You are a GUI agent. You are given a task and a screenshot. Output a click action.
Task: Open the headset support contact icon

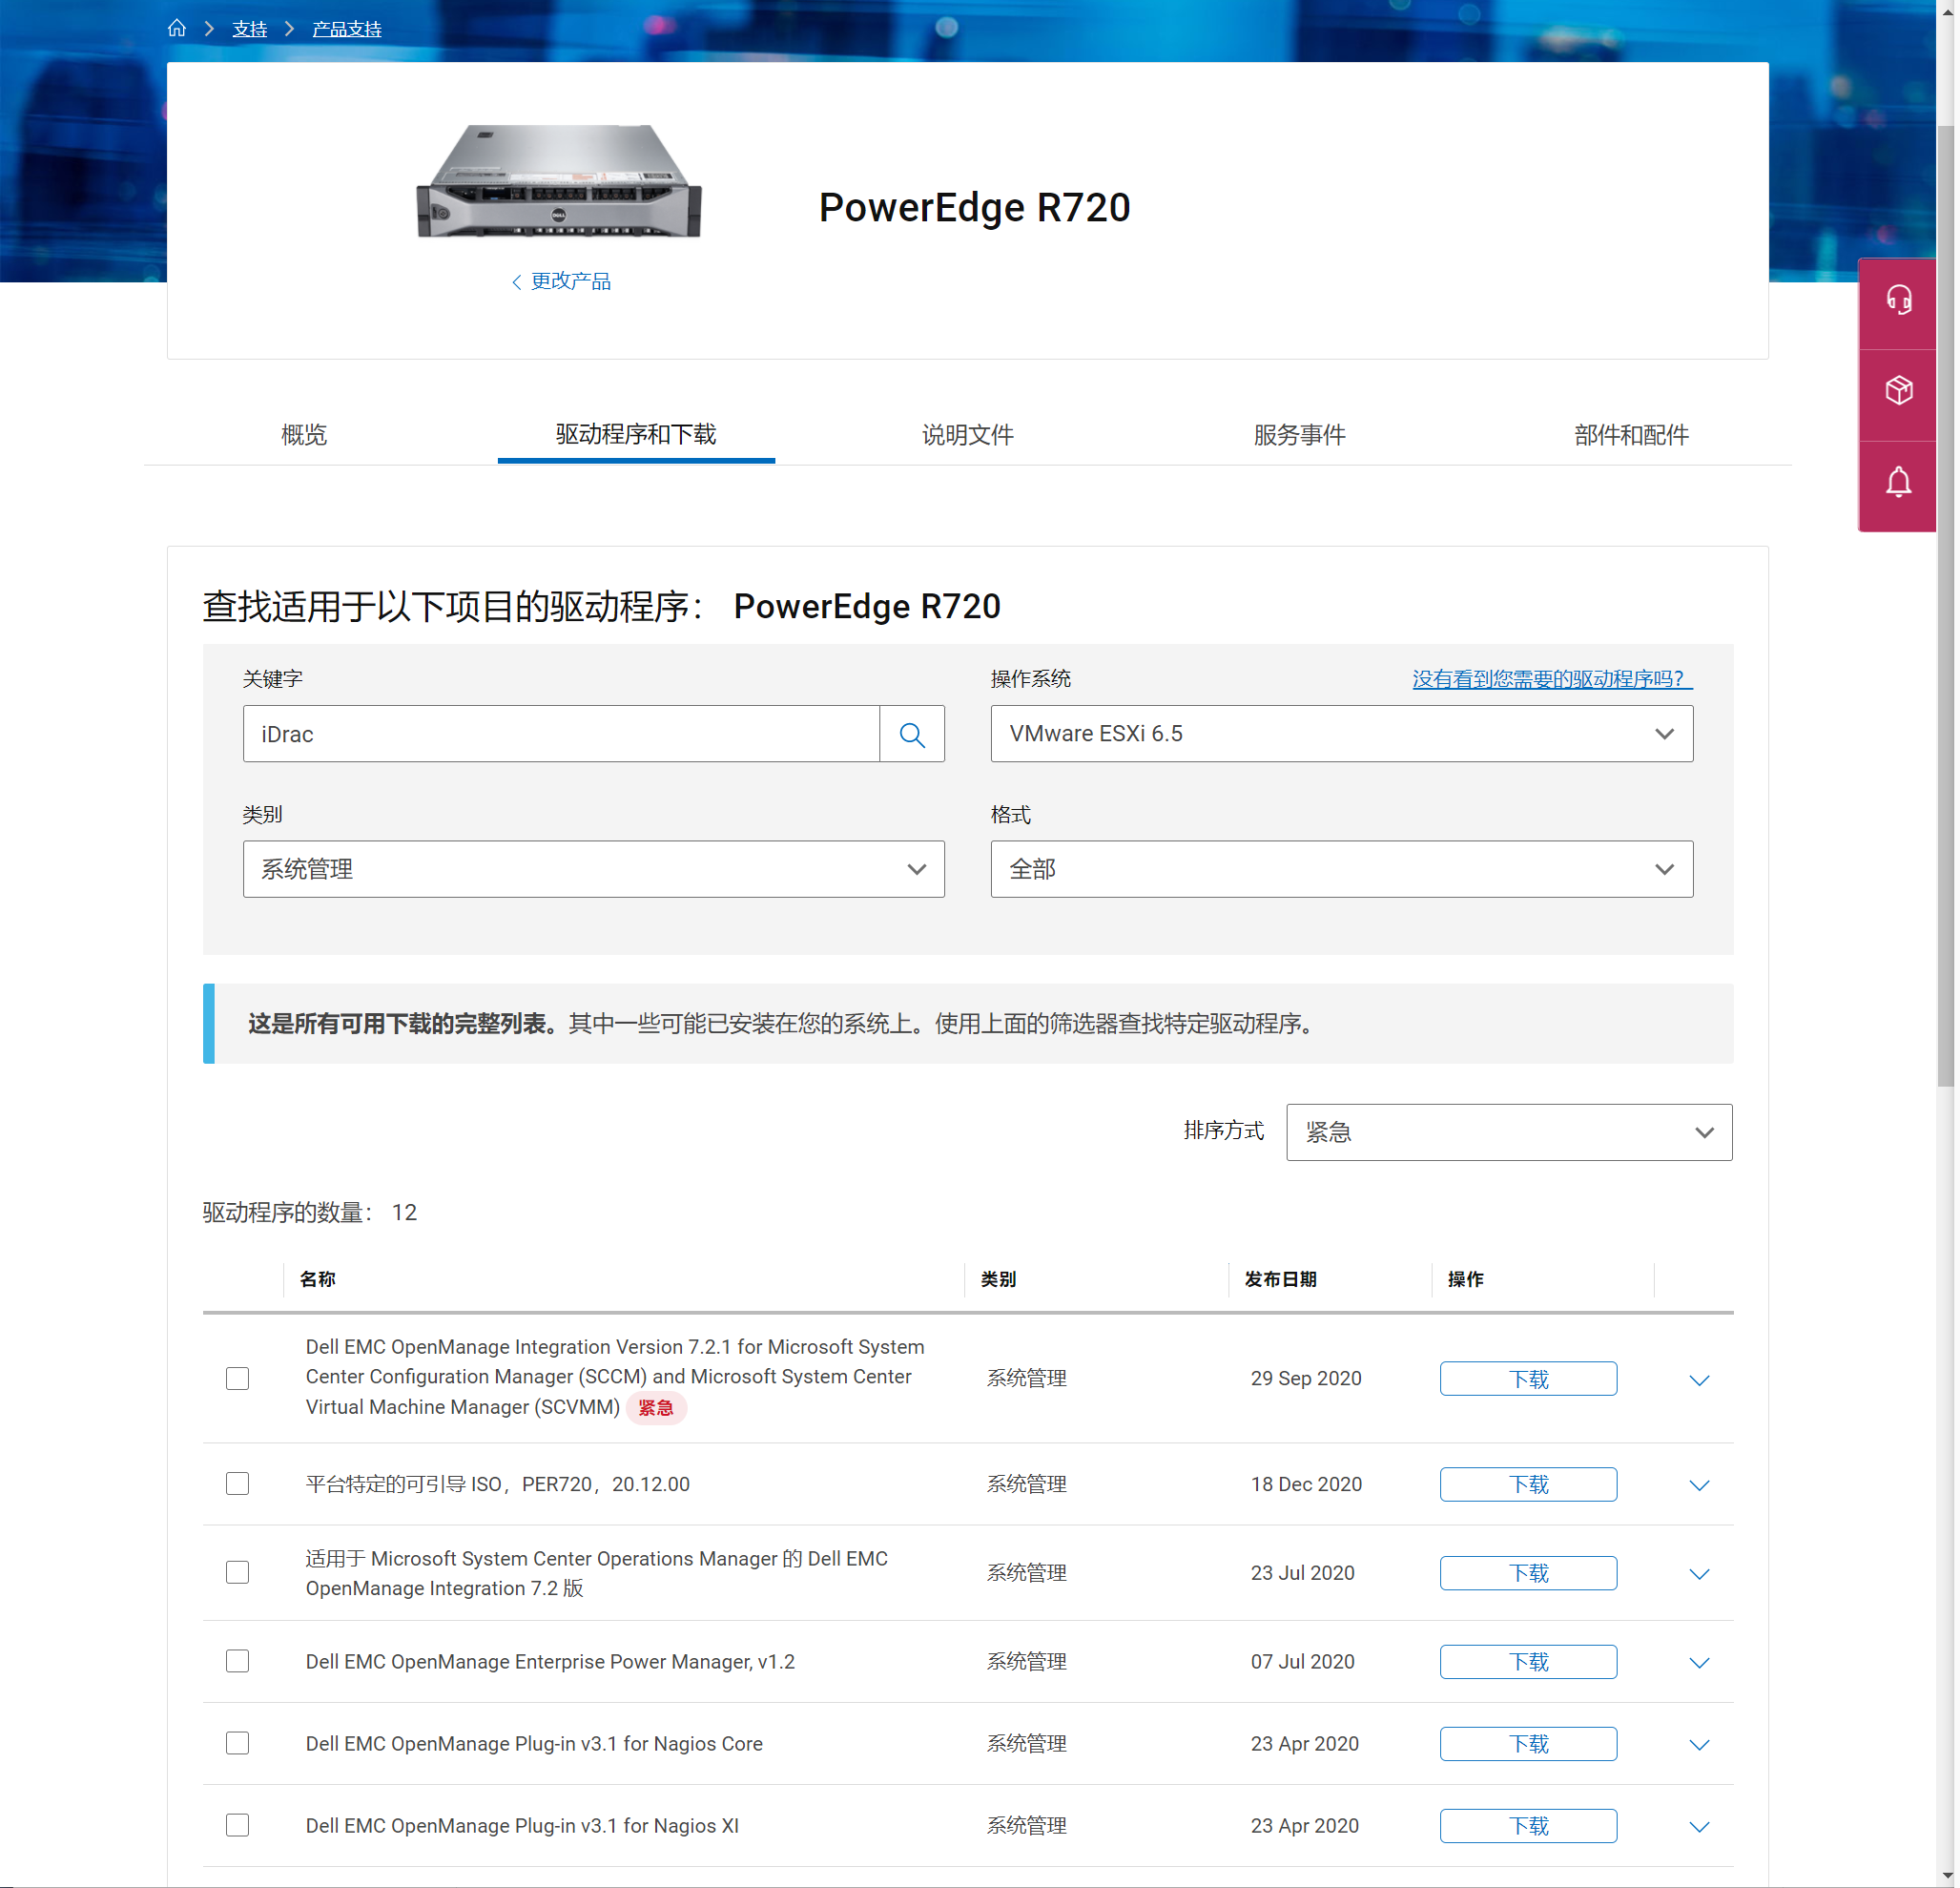click(1897, 300)
